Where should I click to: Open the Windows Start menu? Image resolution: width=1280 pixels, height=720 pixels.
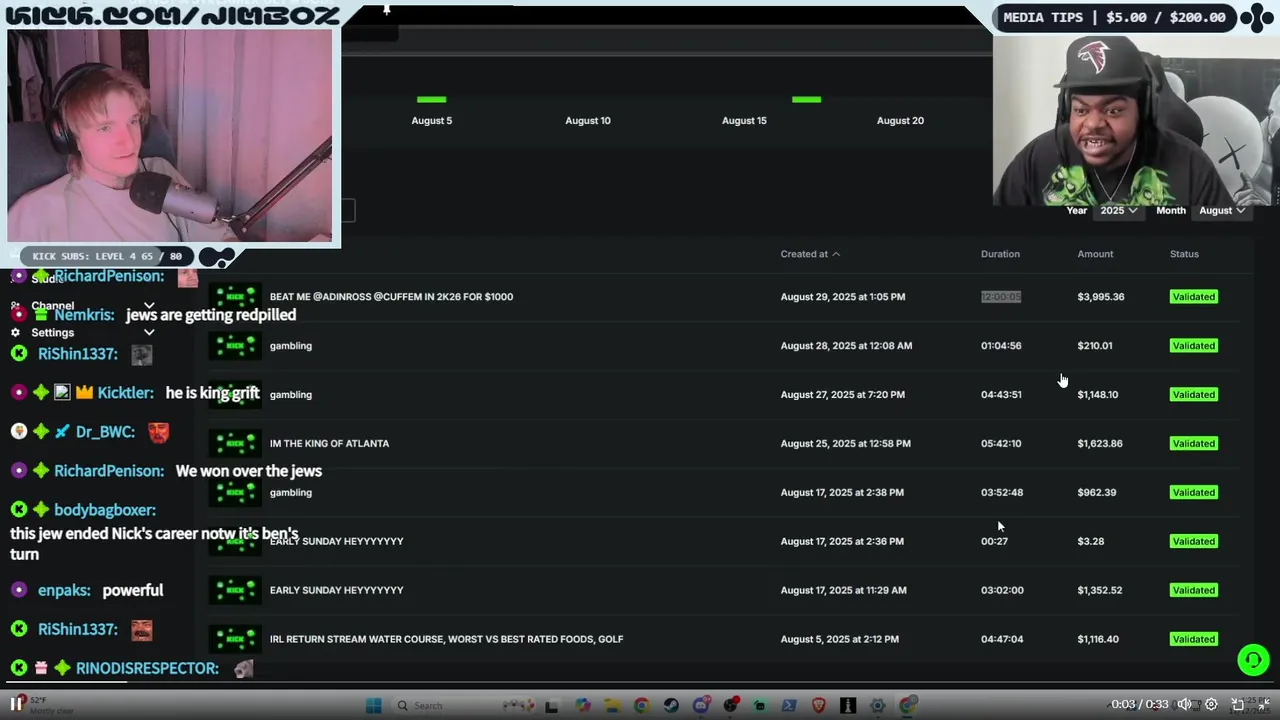(373, 706)
